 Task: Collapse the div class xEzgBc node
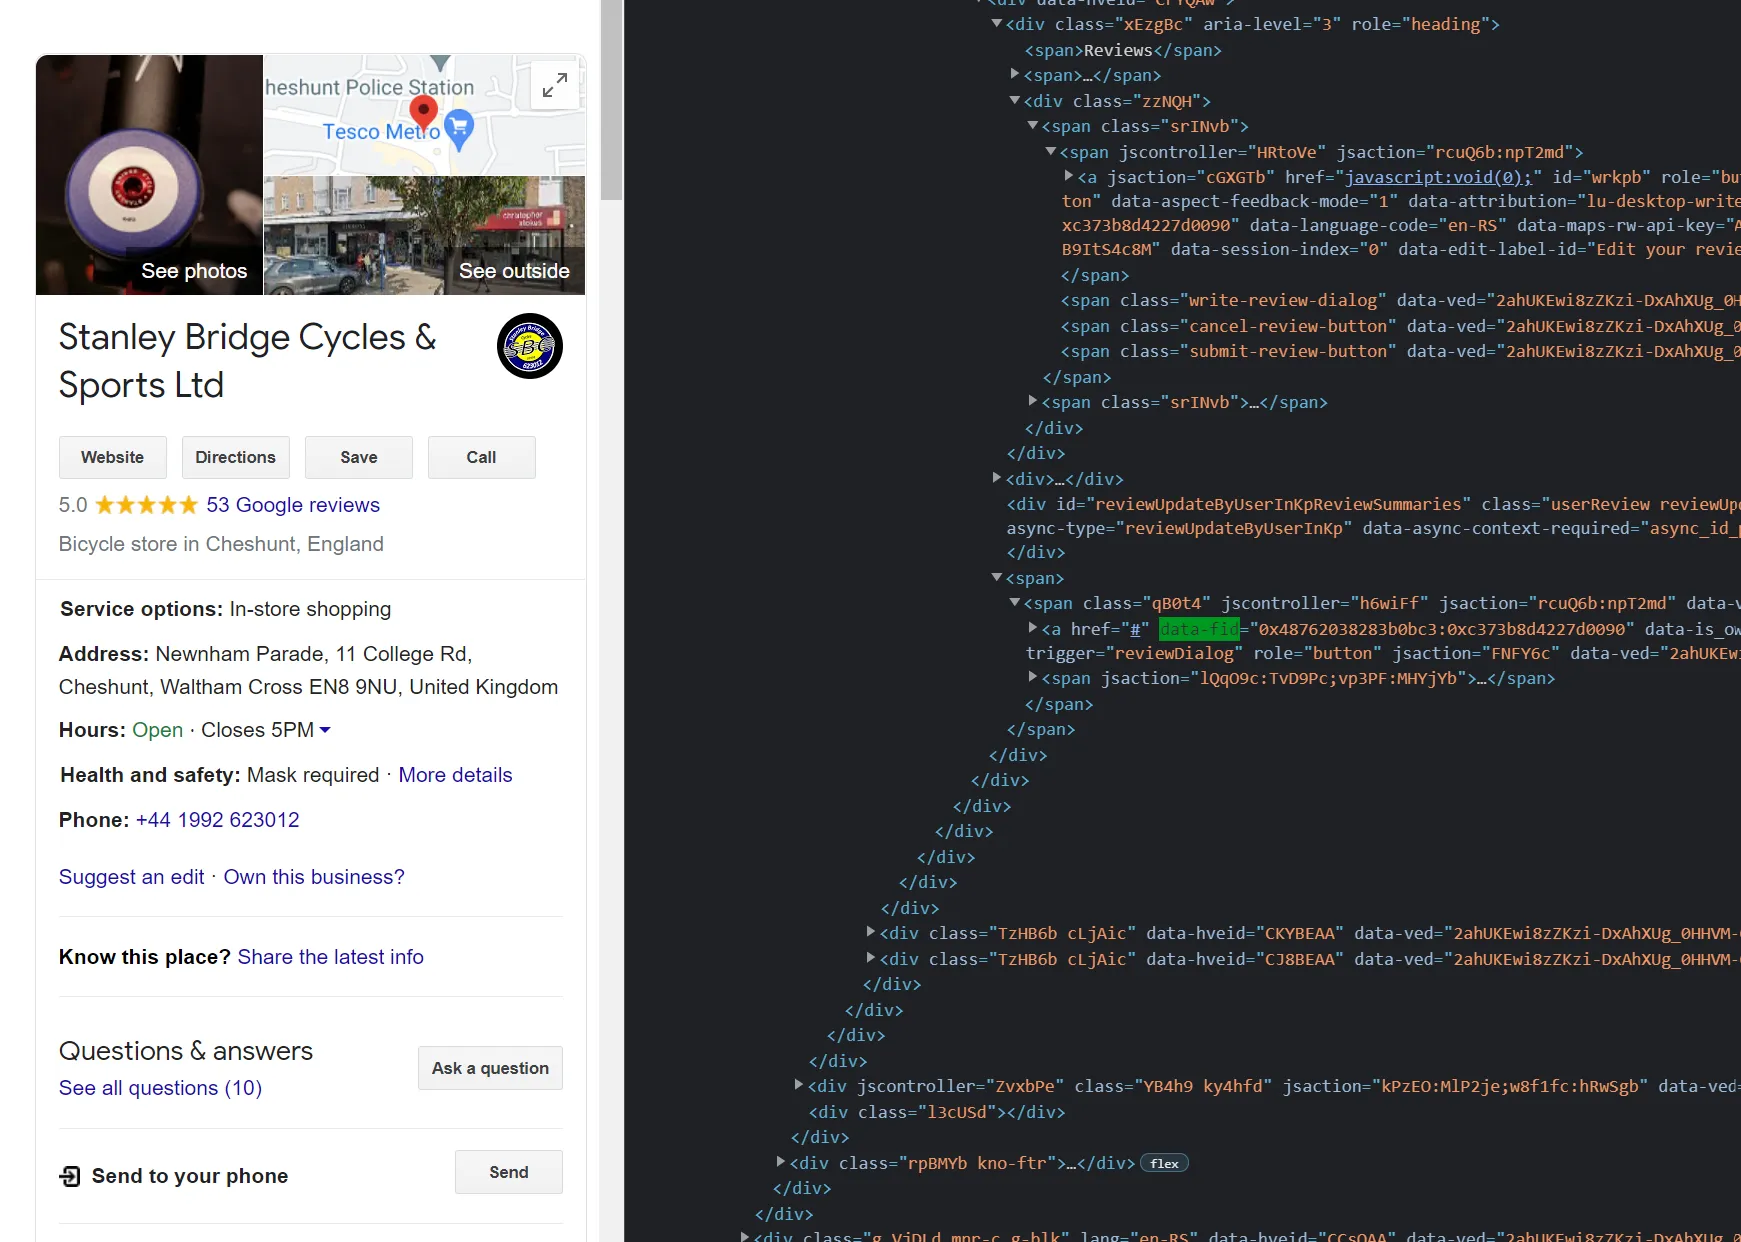pos(997,23)
